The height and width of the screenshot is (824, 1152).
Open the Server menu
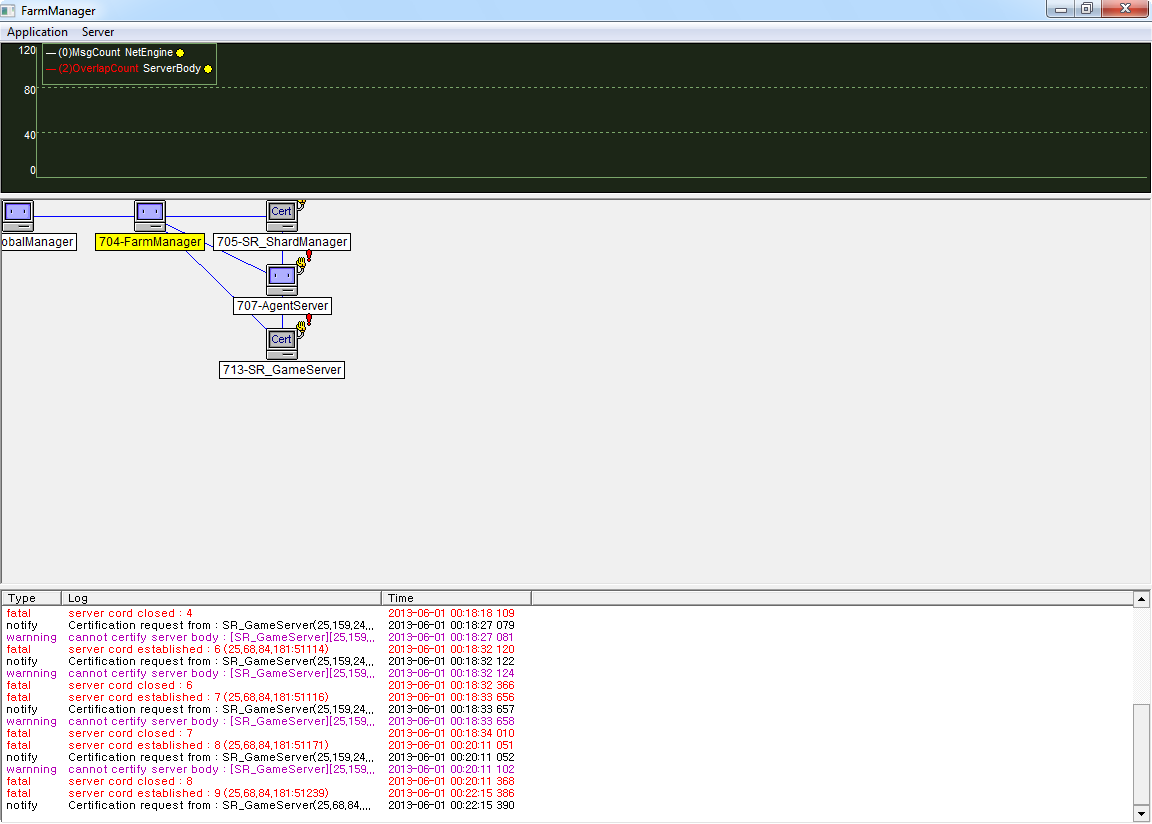(98, 32)
